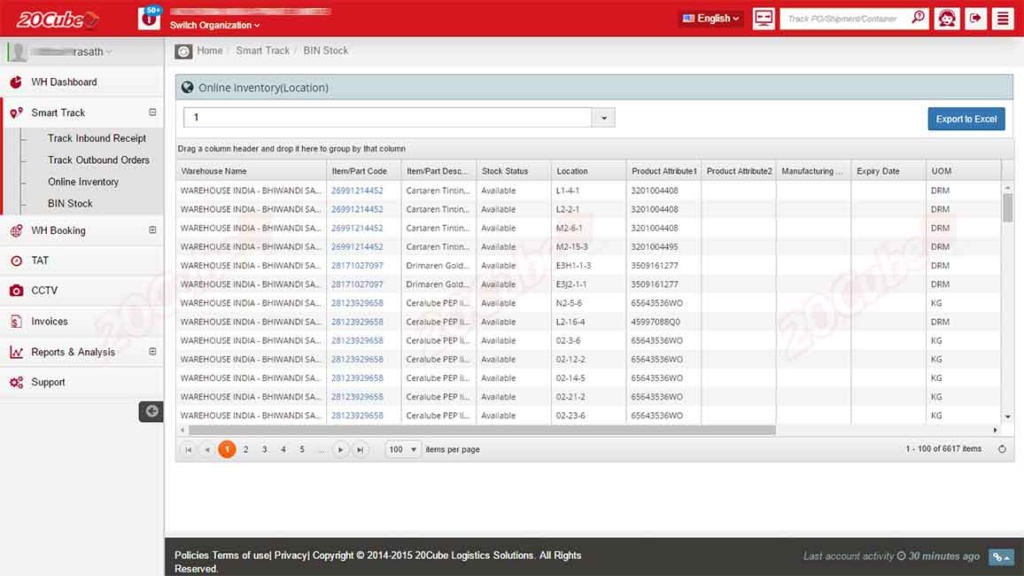Click the Track PO/Shipment/Container search field

(x=845, y=19)
